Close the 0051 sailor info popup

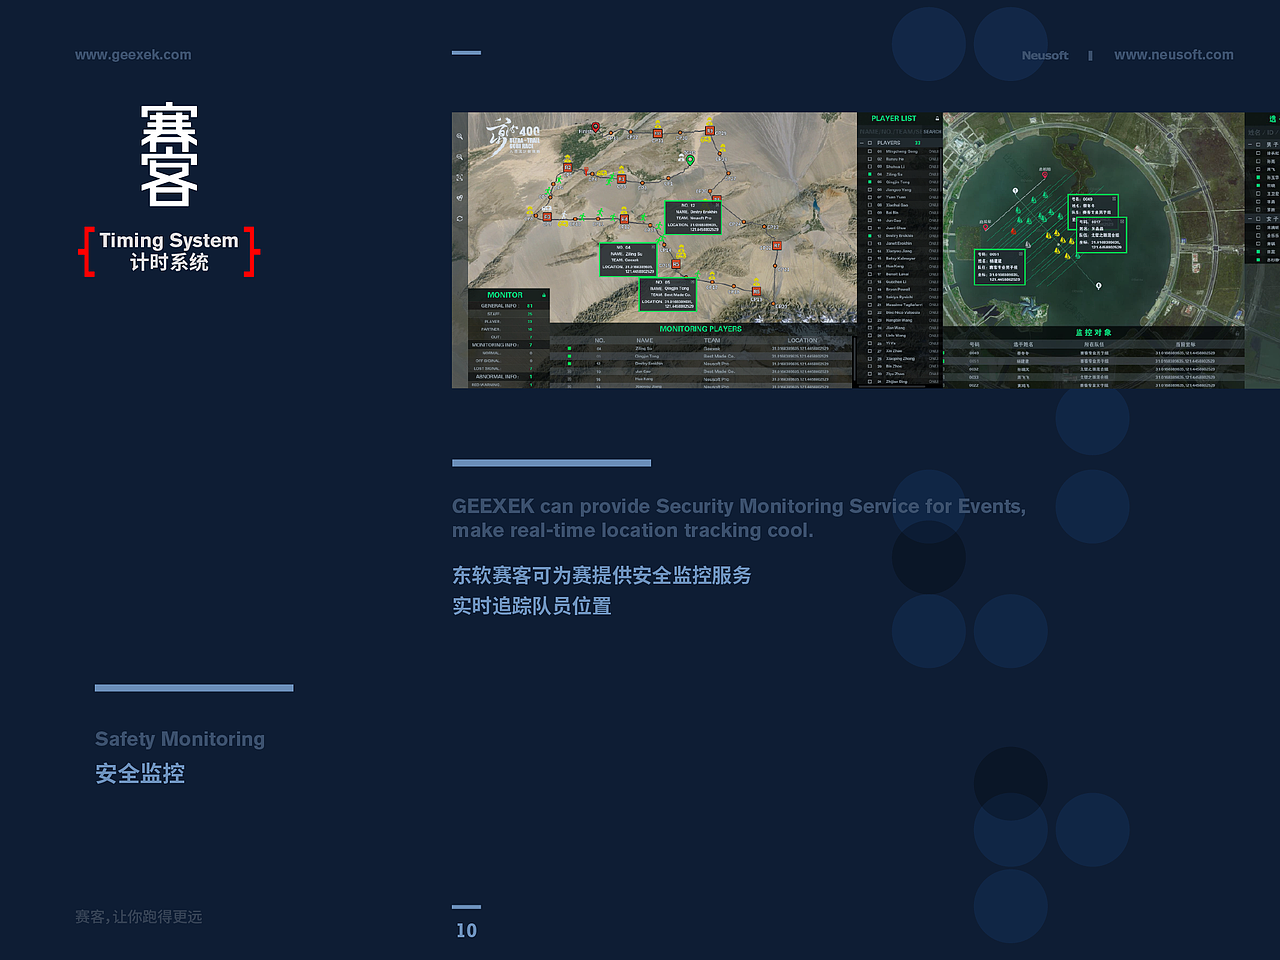[1021, 253]
